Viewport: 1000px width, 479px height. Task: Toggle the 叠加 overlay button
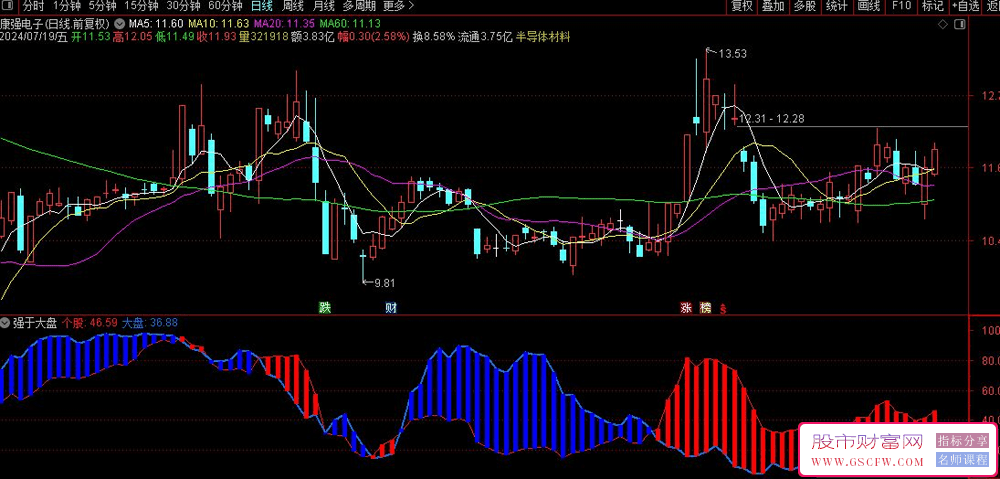(774, 6)
